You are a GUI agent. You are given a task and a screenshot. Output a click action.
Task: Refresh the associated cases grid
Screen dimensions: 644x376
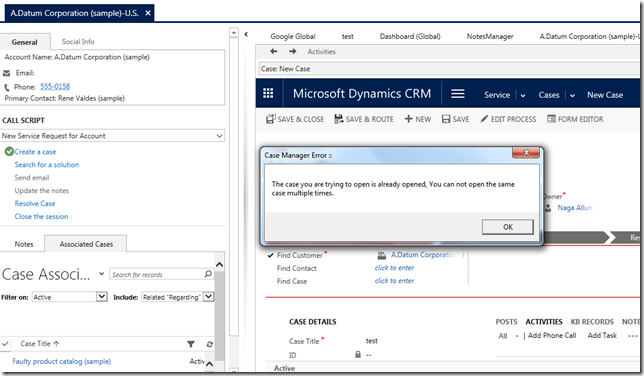tap(209, 344)
